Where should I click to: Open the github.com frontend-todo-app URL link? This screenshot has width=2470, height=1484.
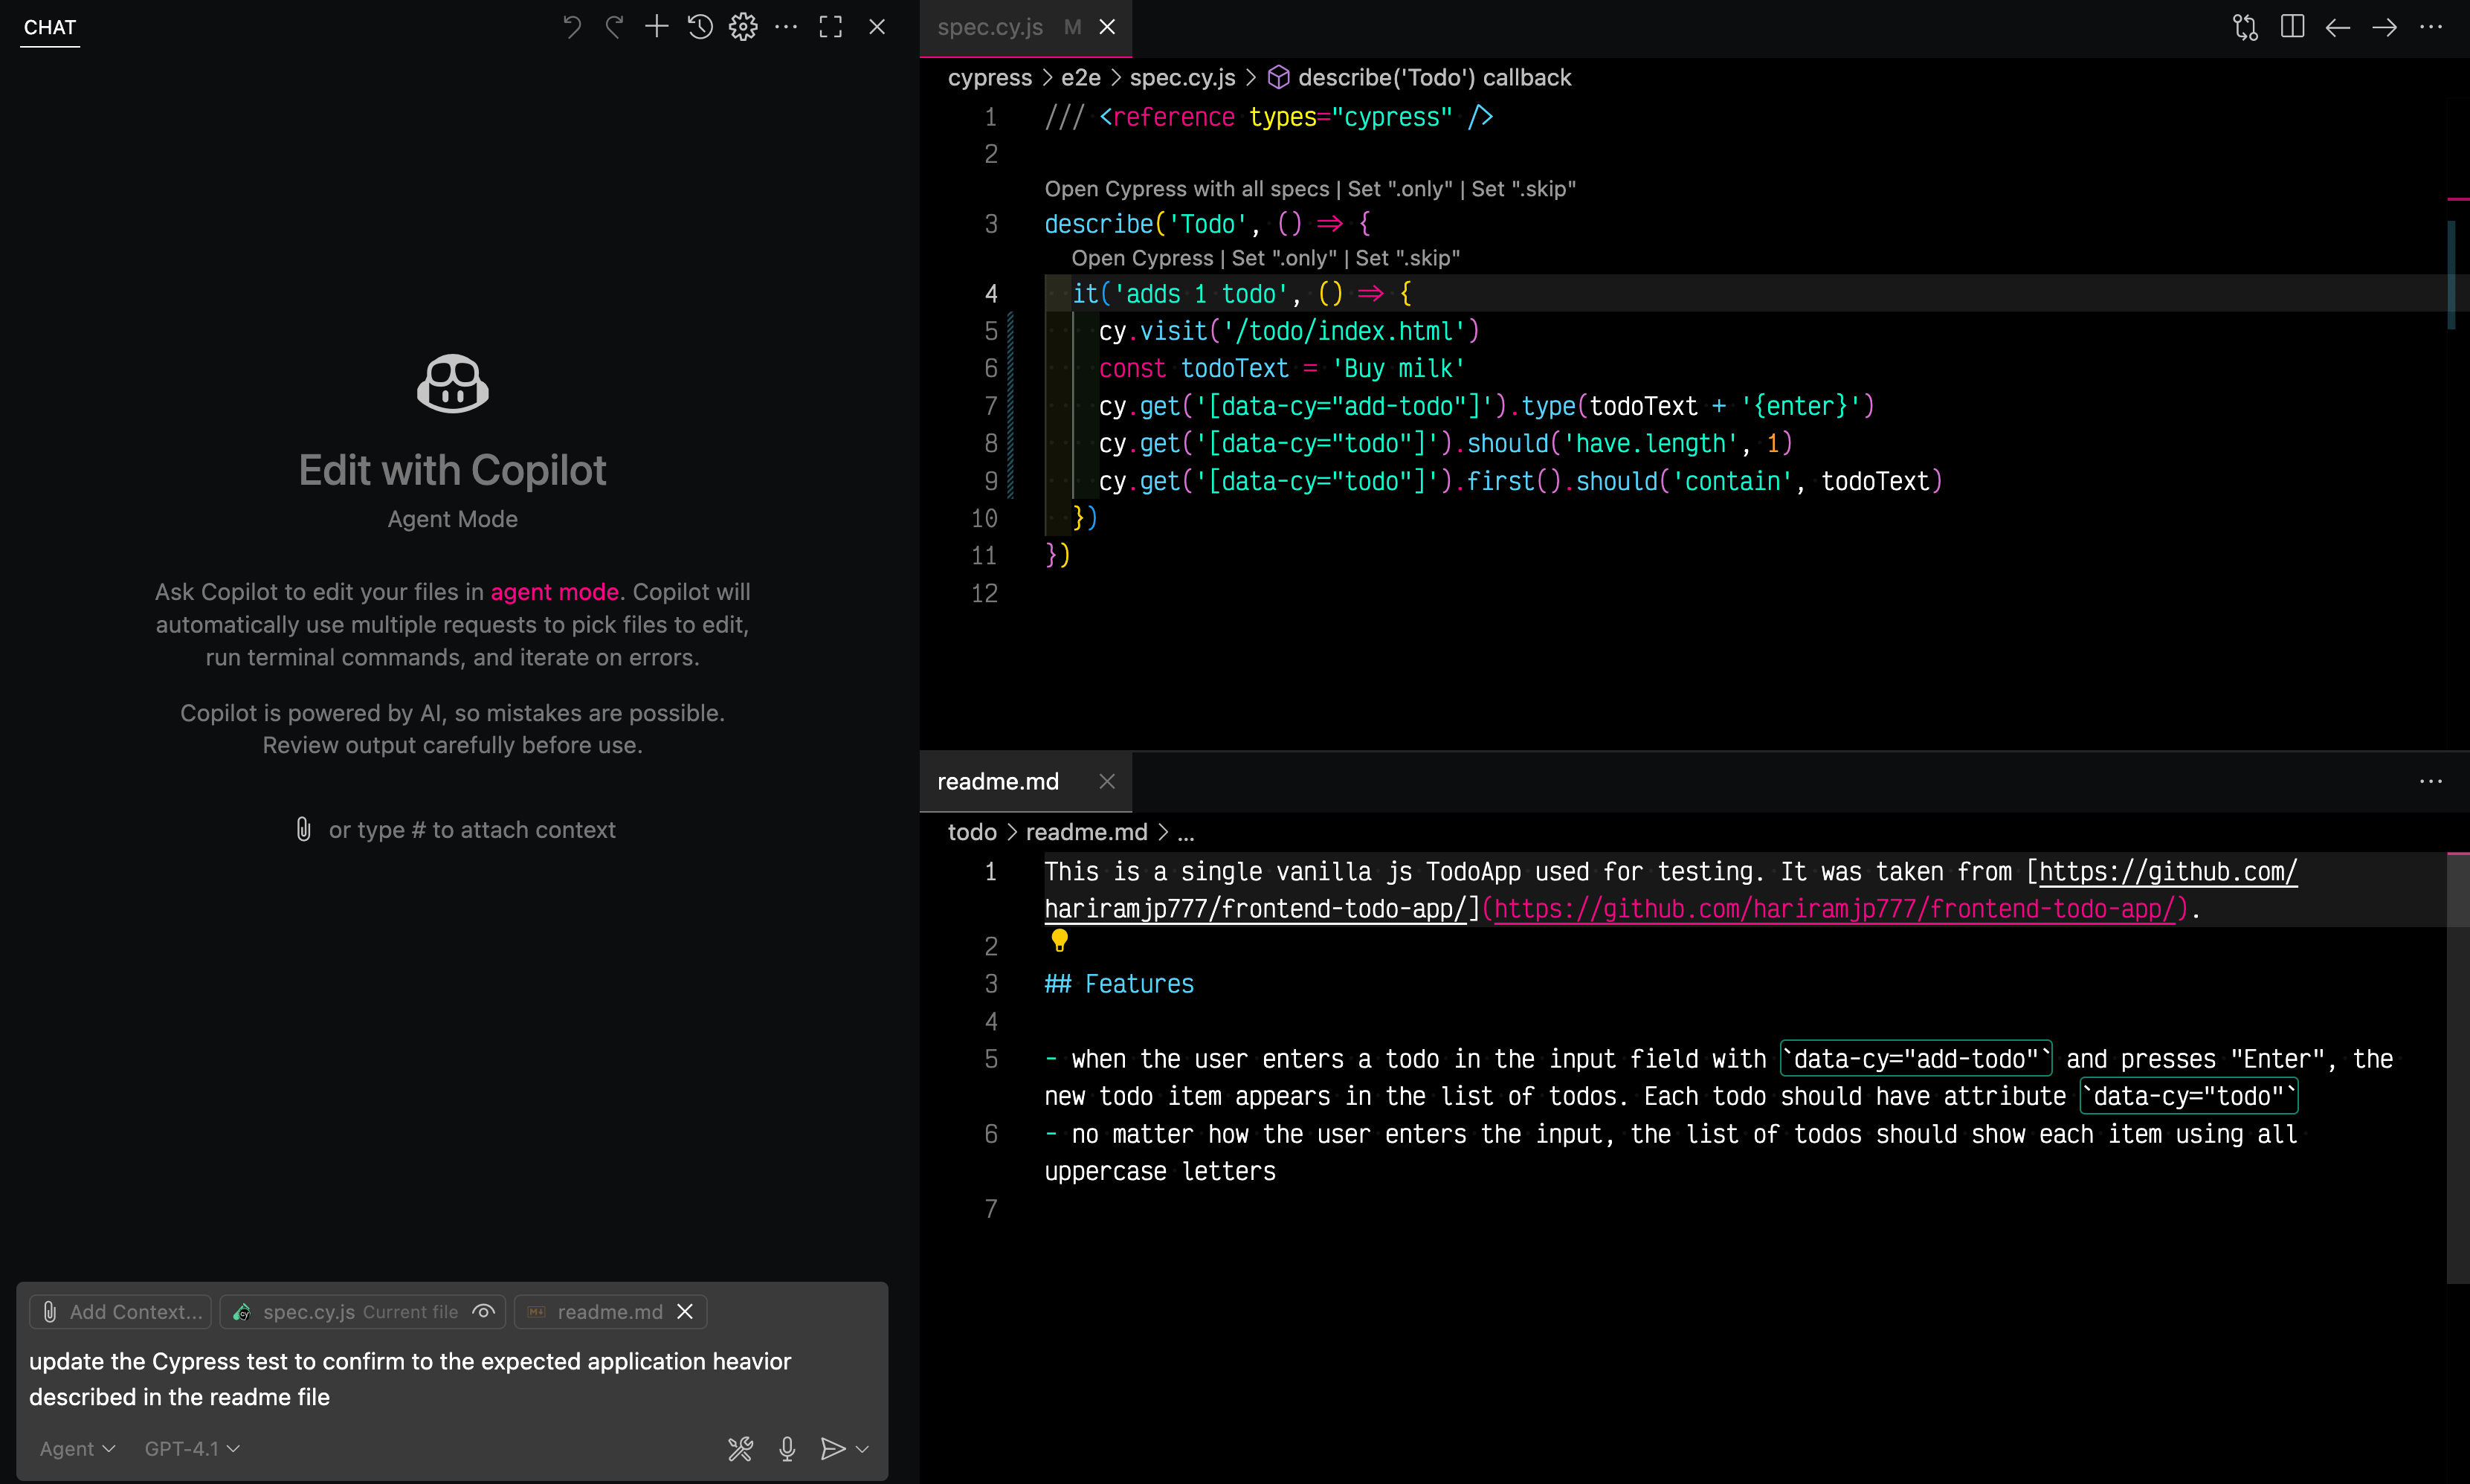1833,909
